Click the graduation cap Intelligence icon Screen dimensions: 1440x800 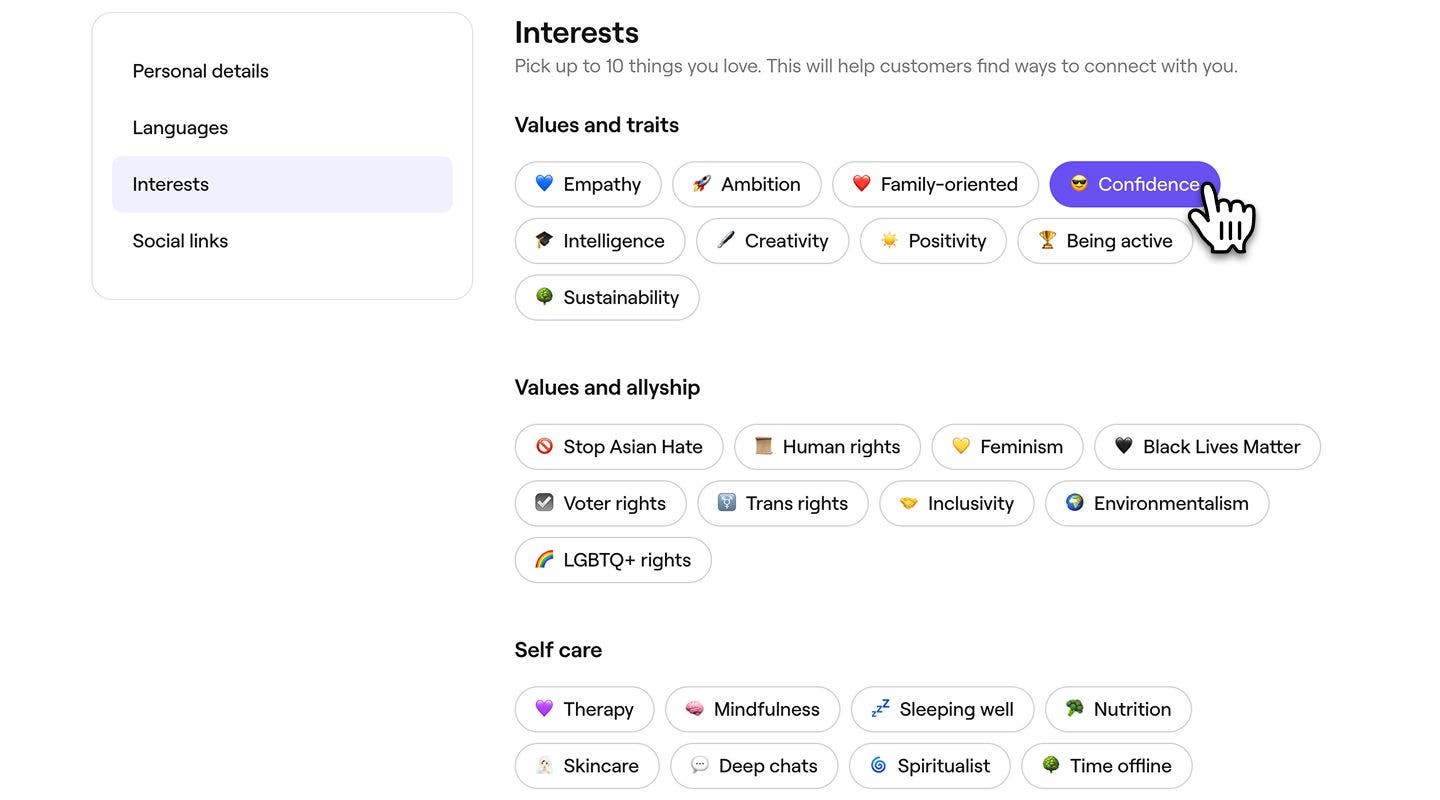tap(544, 241)
